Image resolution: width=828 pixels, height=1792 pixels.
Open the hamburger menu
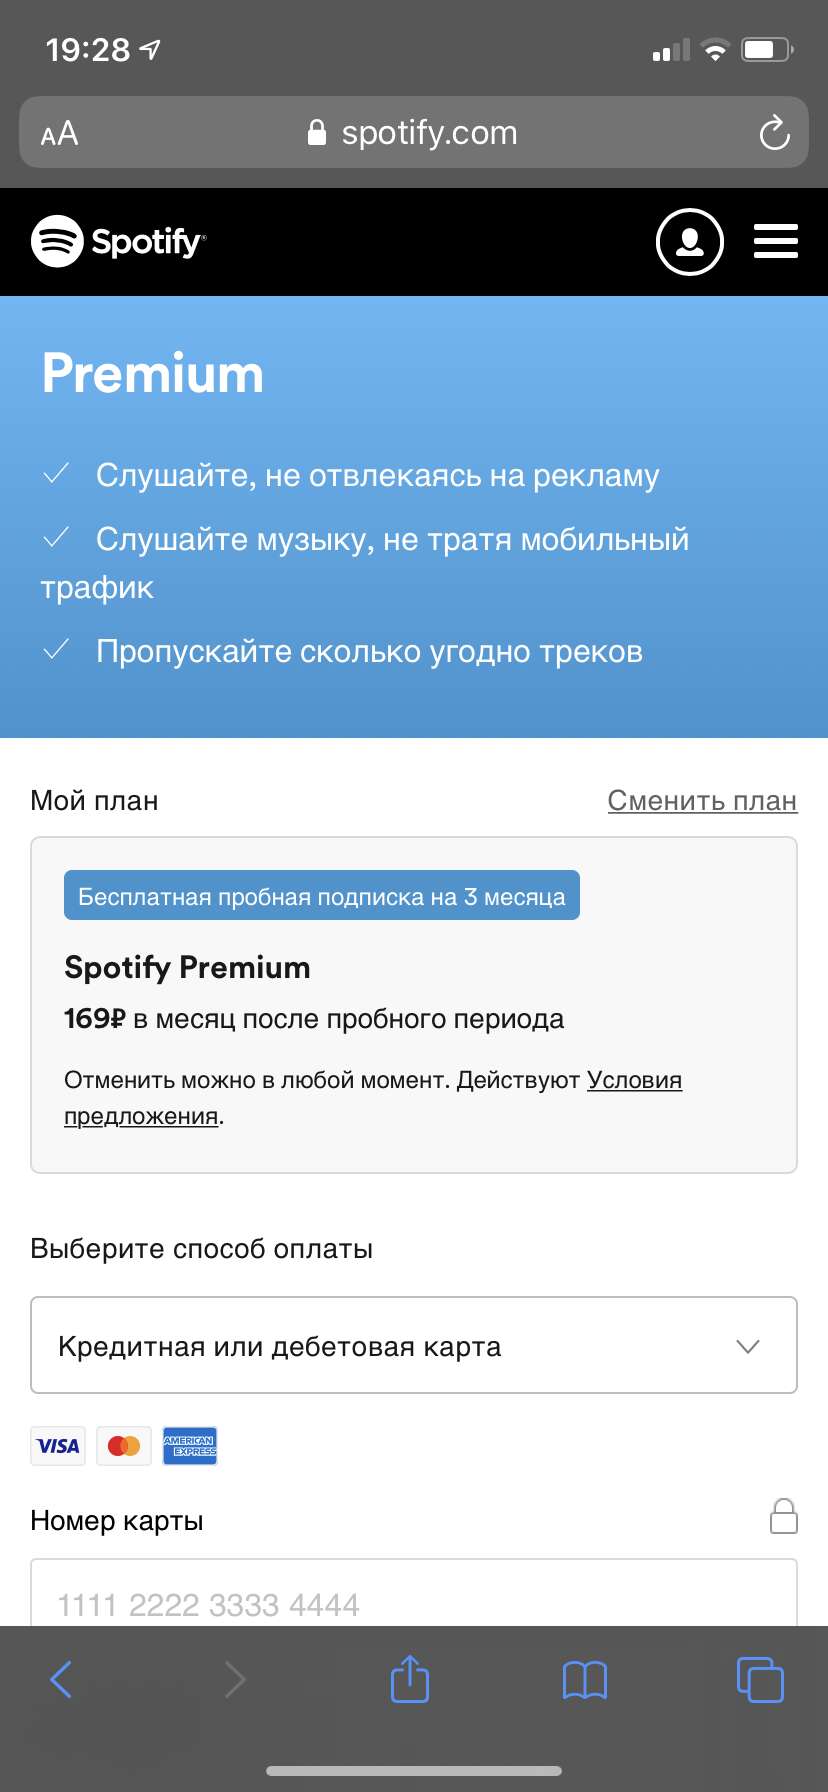[x=775, y=241]
